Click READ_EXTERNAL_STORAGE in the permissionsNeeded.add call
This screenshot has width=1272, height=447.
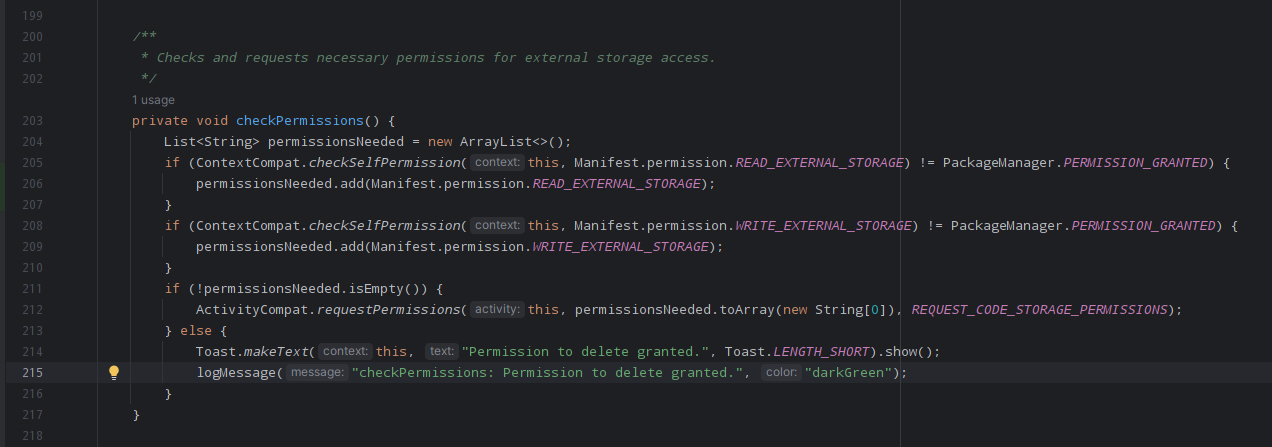click(x=617, y=184)
